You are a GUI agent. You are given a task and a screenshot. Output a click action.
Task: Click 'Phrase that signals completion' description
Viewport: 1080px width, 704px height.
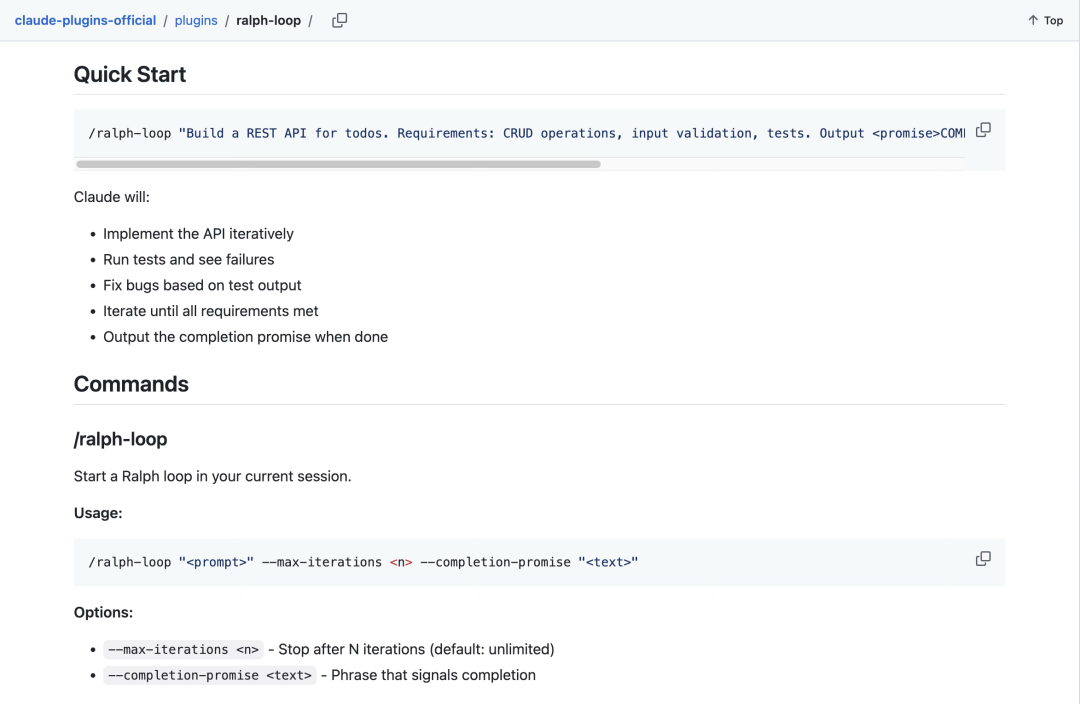pyautogui.click(x=433, y=676)
